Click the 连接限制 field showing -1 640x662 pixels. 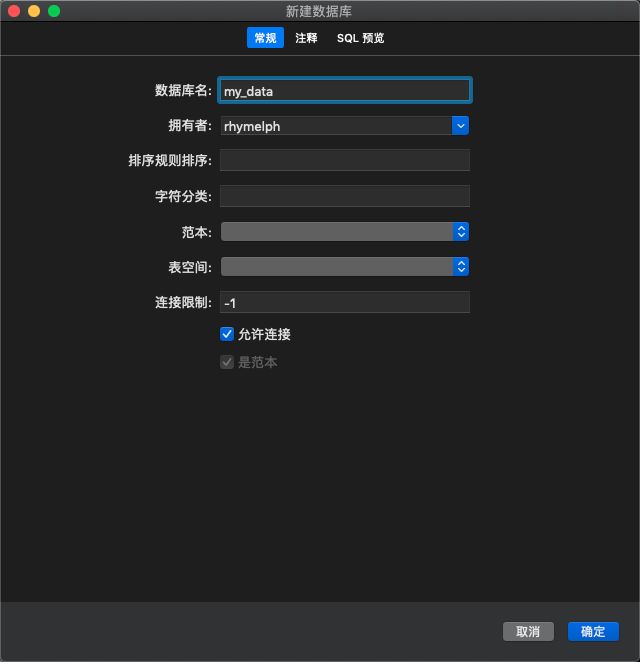[344, 302]
